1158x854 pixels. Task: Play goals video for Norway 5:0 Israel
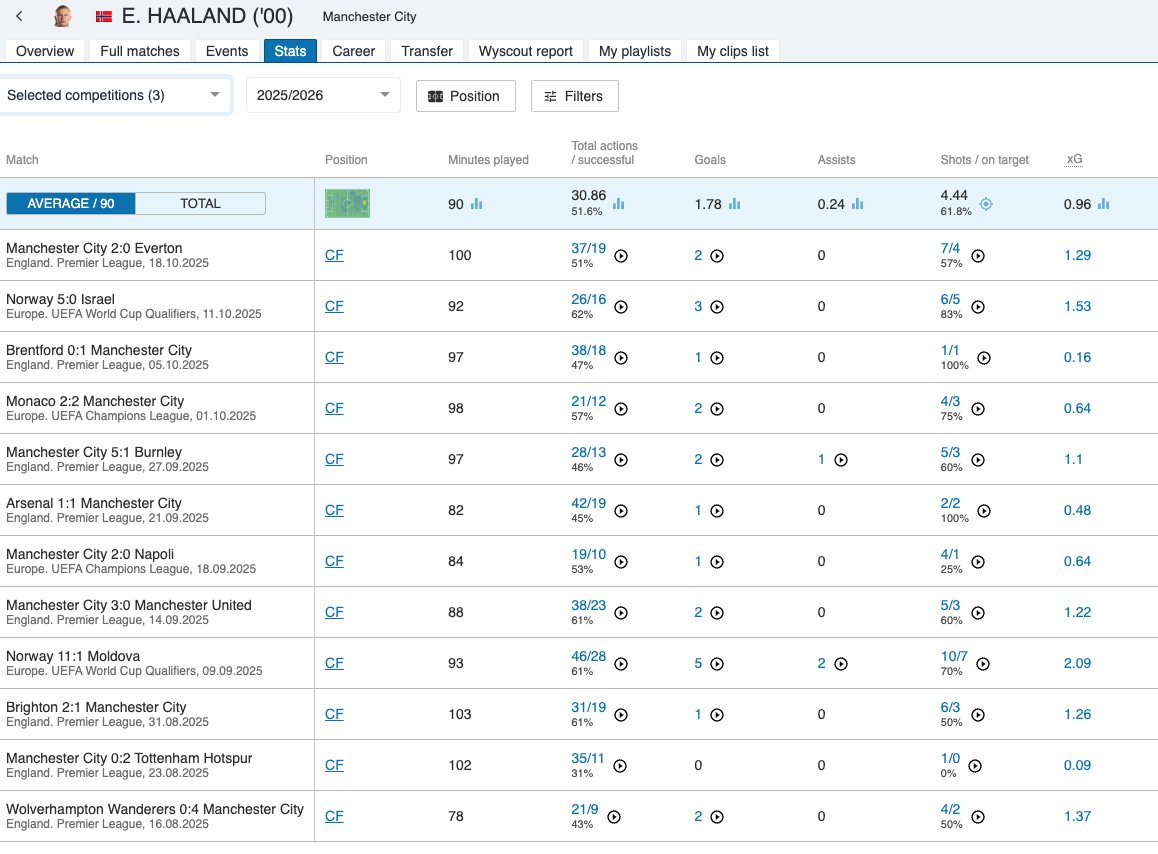point(717,307)
